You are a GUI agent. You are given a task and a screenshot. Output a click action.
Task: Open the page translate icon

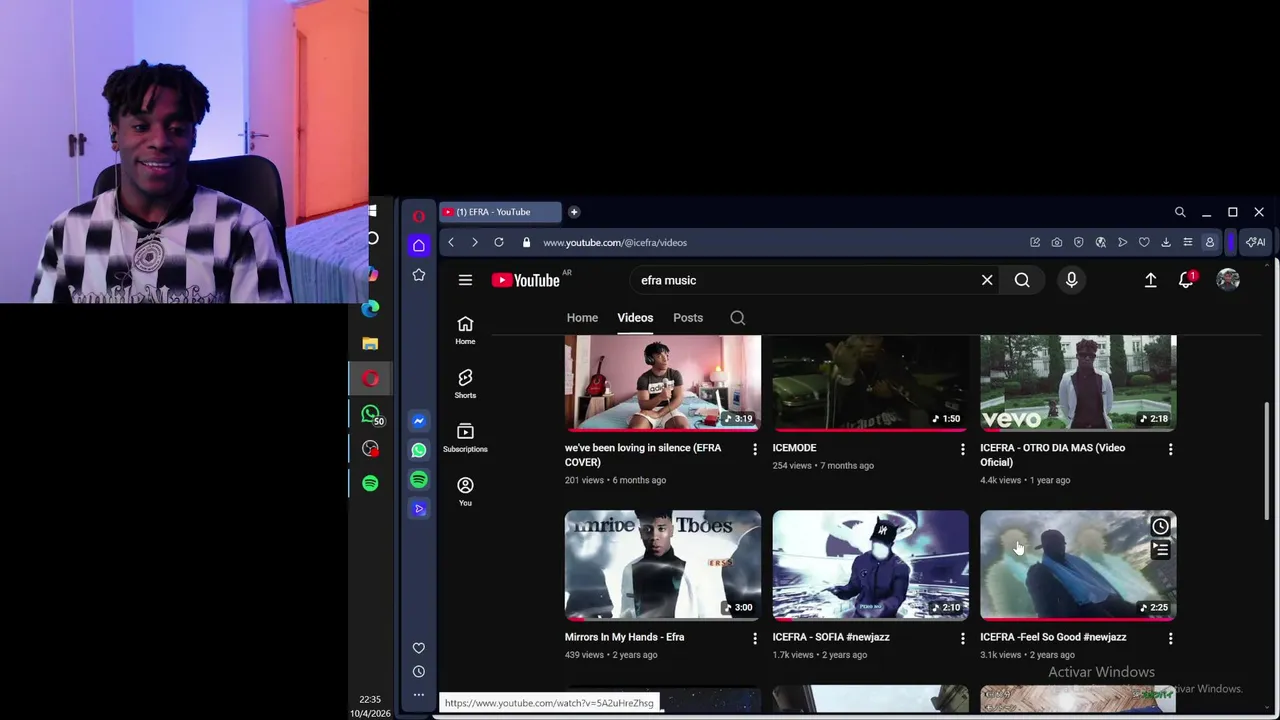[1100, 242]
